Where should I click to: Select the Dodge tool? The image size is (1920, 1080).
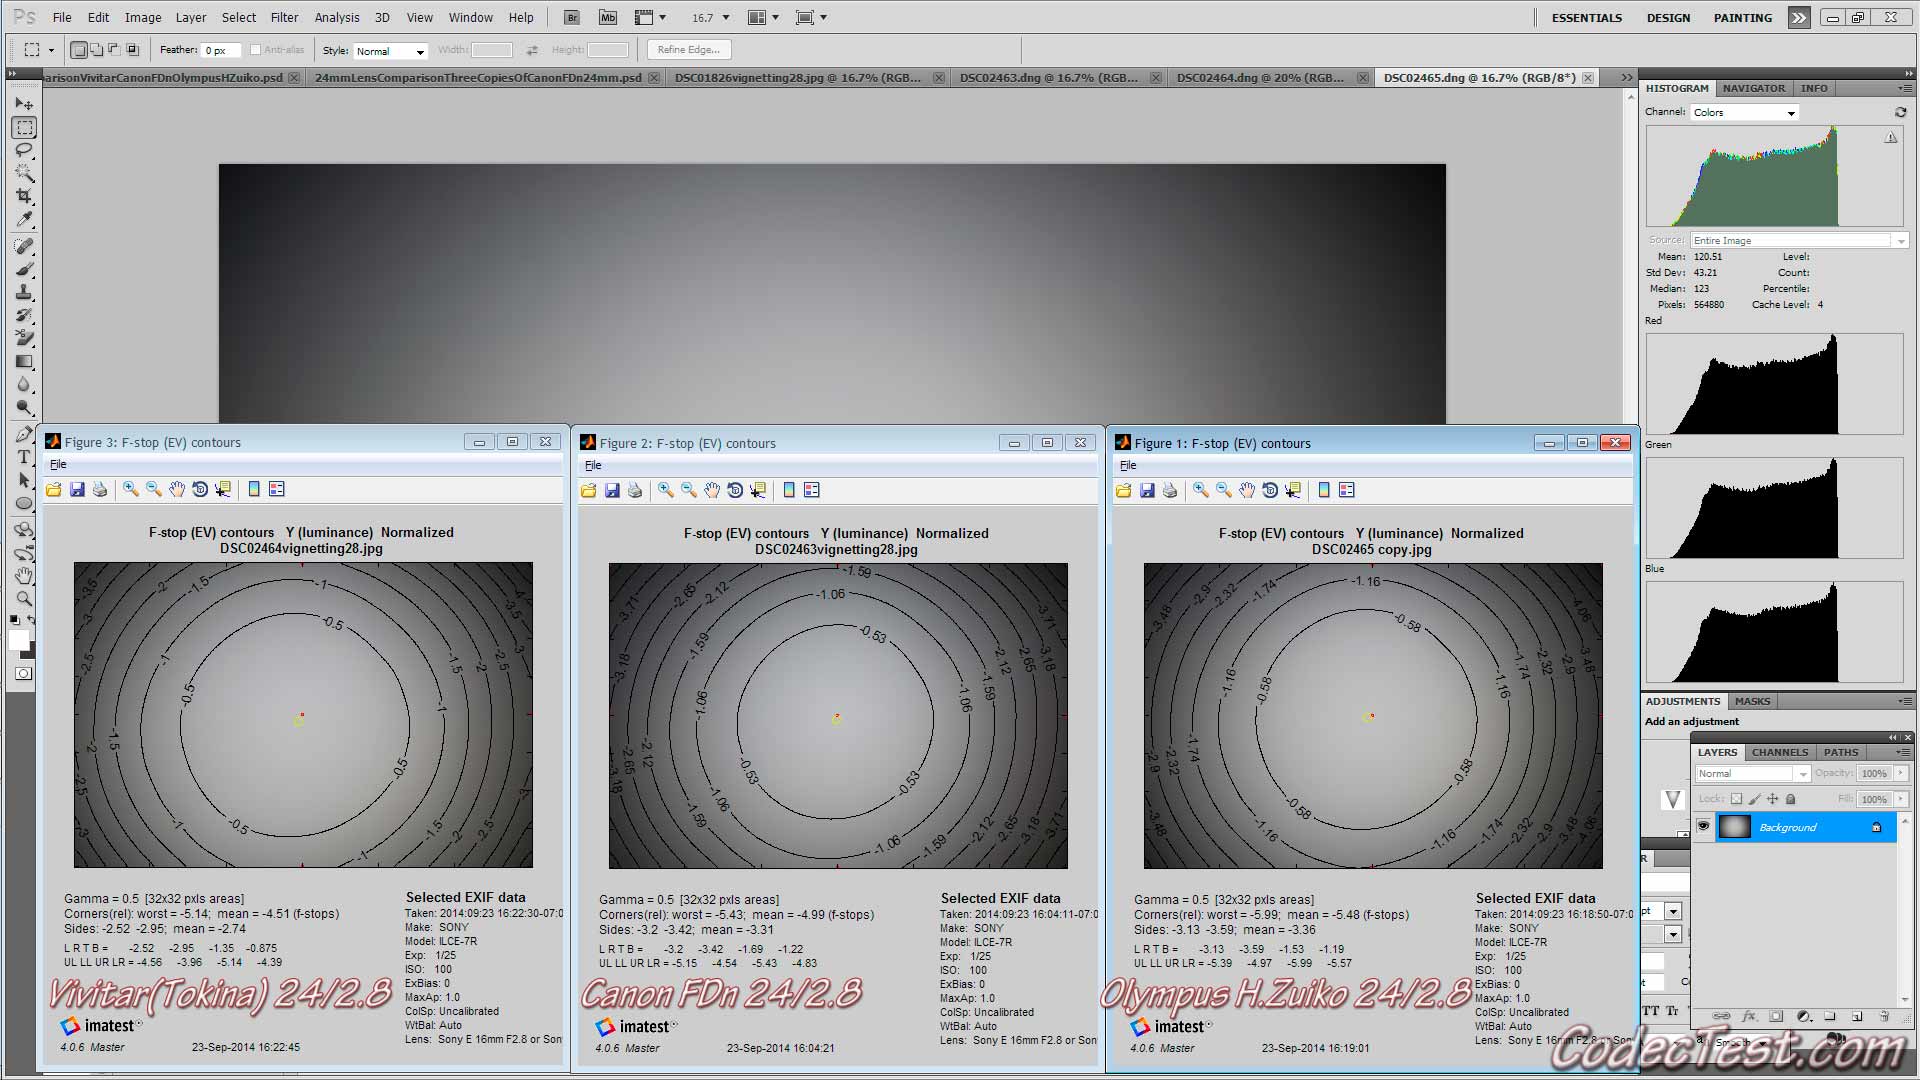pos(24,407)
